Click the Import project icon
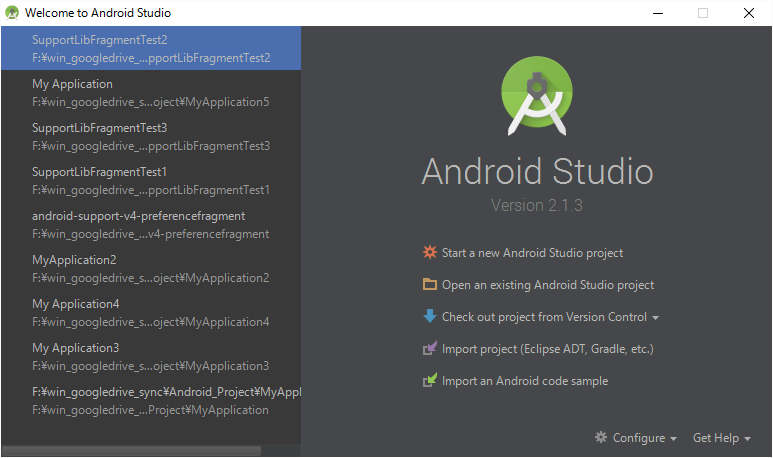The height and width of the screenshot is (458, 773). [430, 349]
